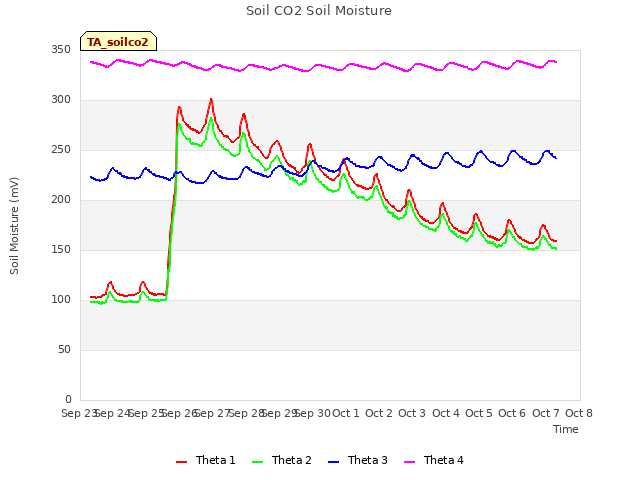
Task: Click the 50 y-axis tick label
Action: (x=64, y=350)
